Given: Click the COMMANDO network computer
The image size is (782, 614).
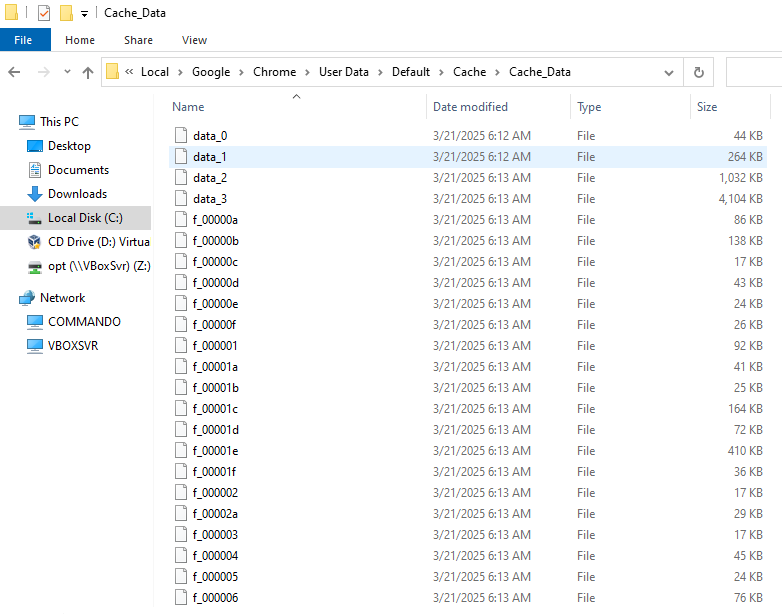Looking at the screenshot, I should coord(84,322).
